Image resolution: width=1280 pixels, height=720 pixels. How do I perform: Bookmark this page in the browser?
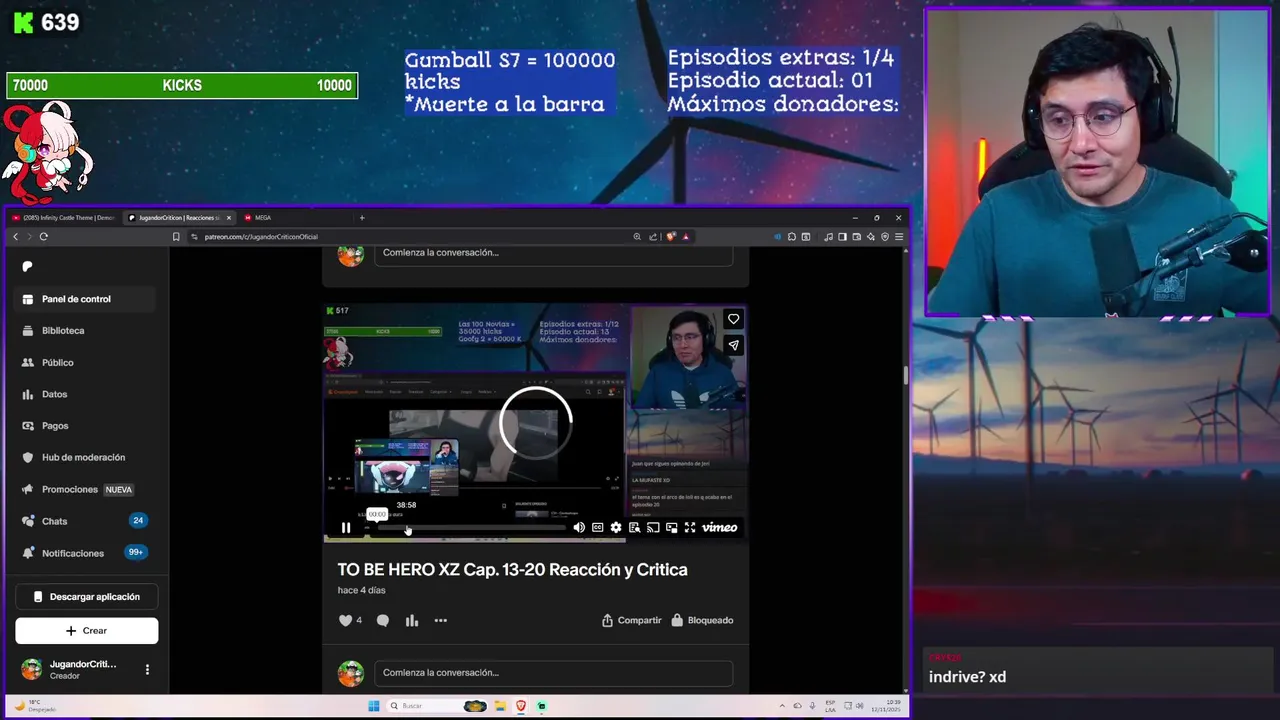176,237
